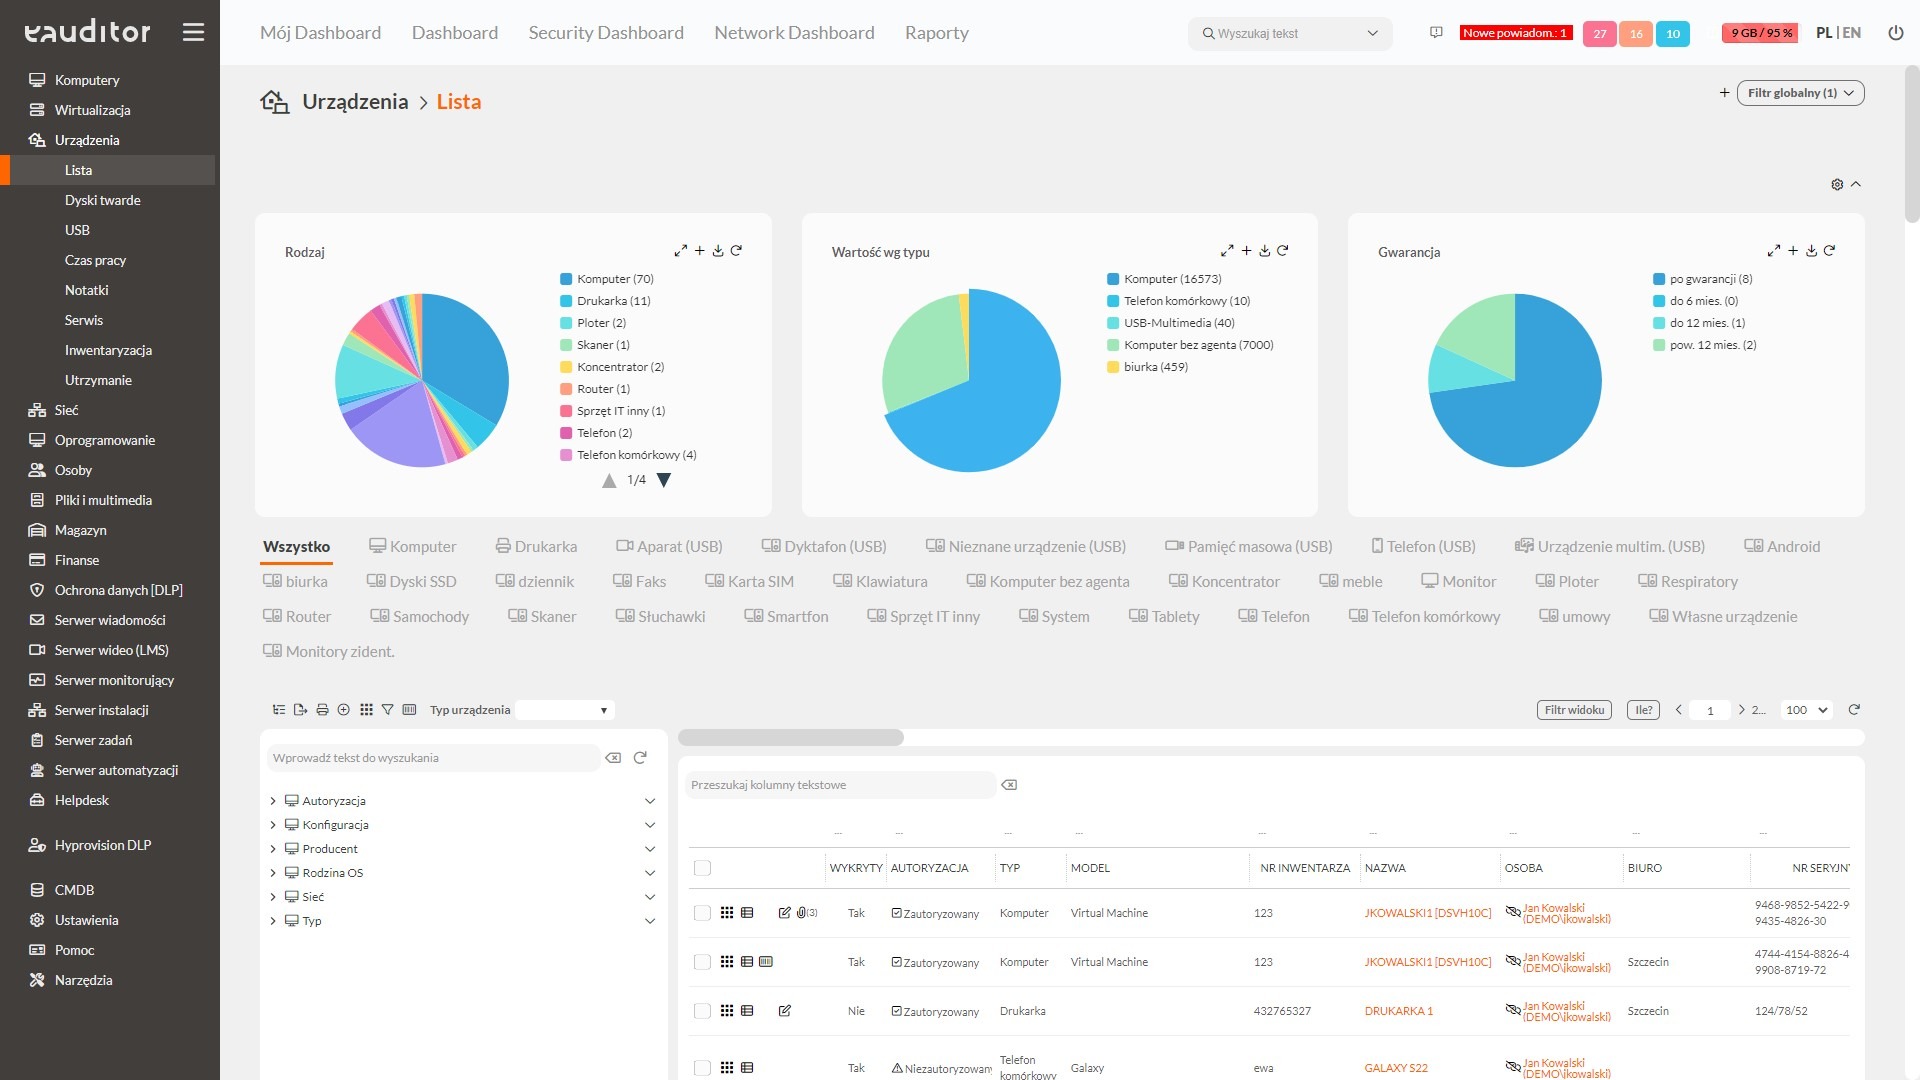Open the Filtr globalny dropdown
Screen dimensions: 1920x1080
[1801, 93]
